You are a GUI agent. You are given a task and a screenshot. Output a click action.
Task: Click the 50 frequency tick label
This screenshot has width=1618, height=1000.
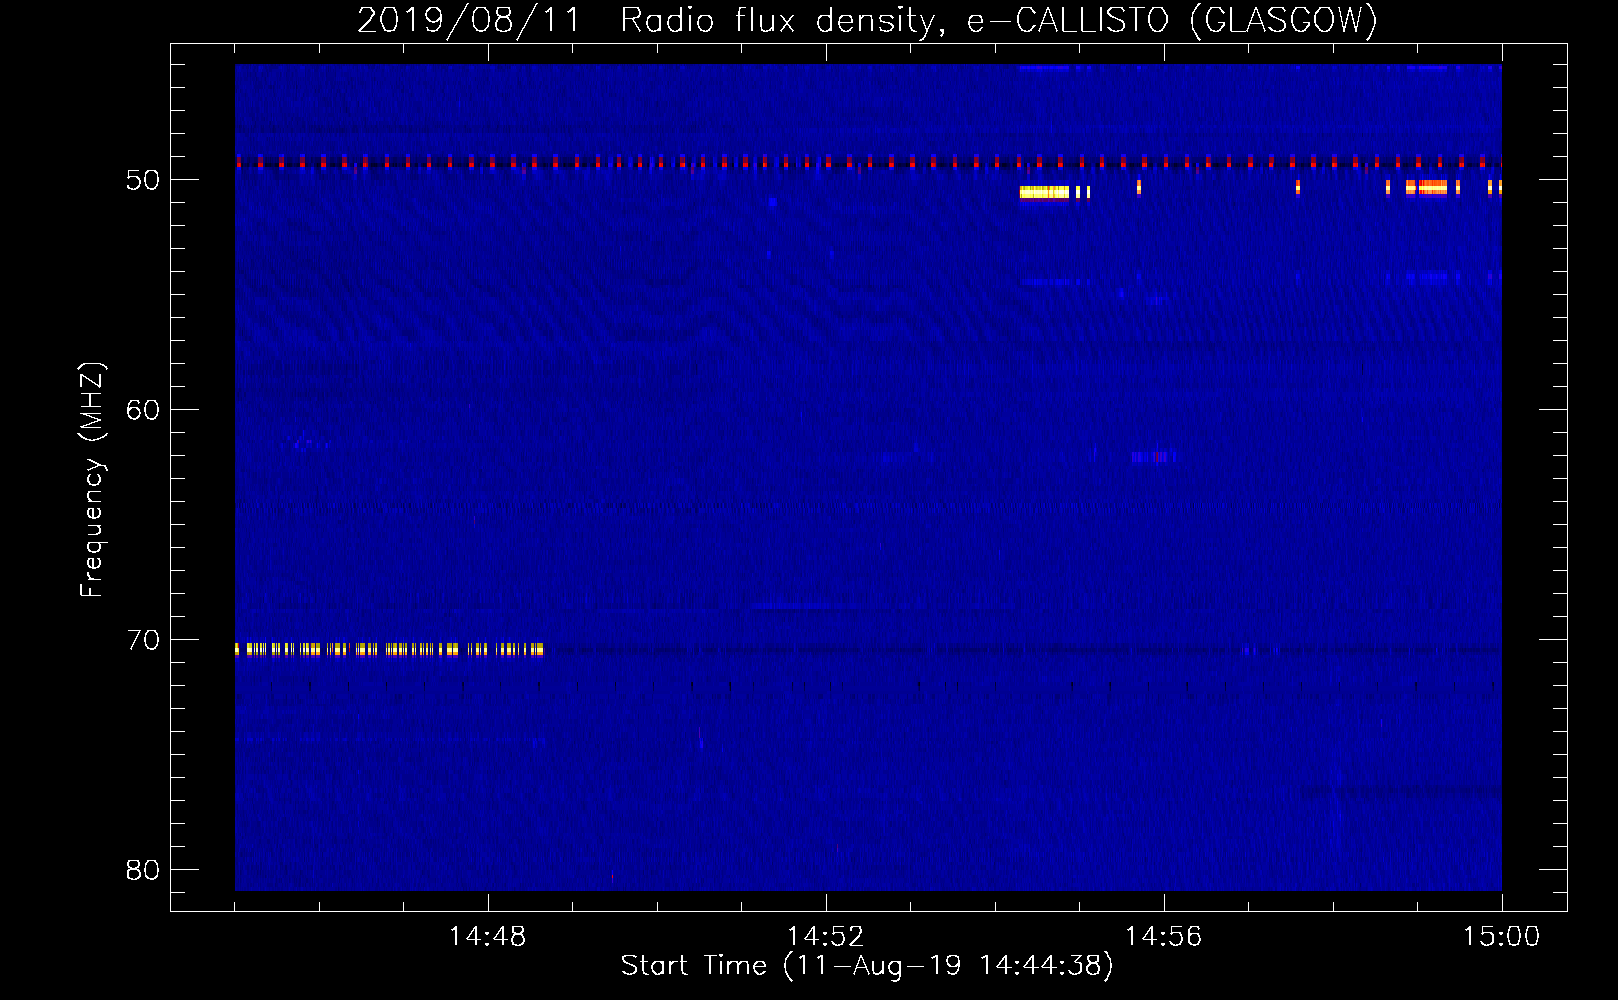pos(143,180)
